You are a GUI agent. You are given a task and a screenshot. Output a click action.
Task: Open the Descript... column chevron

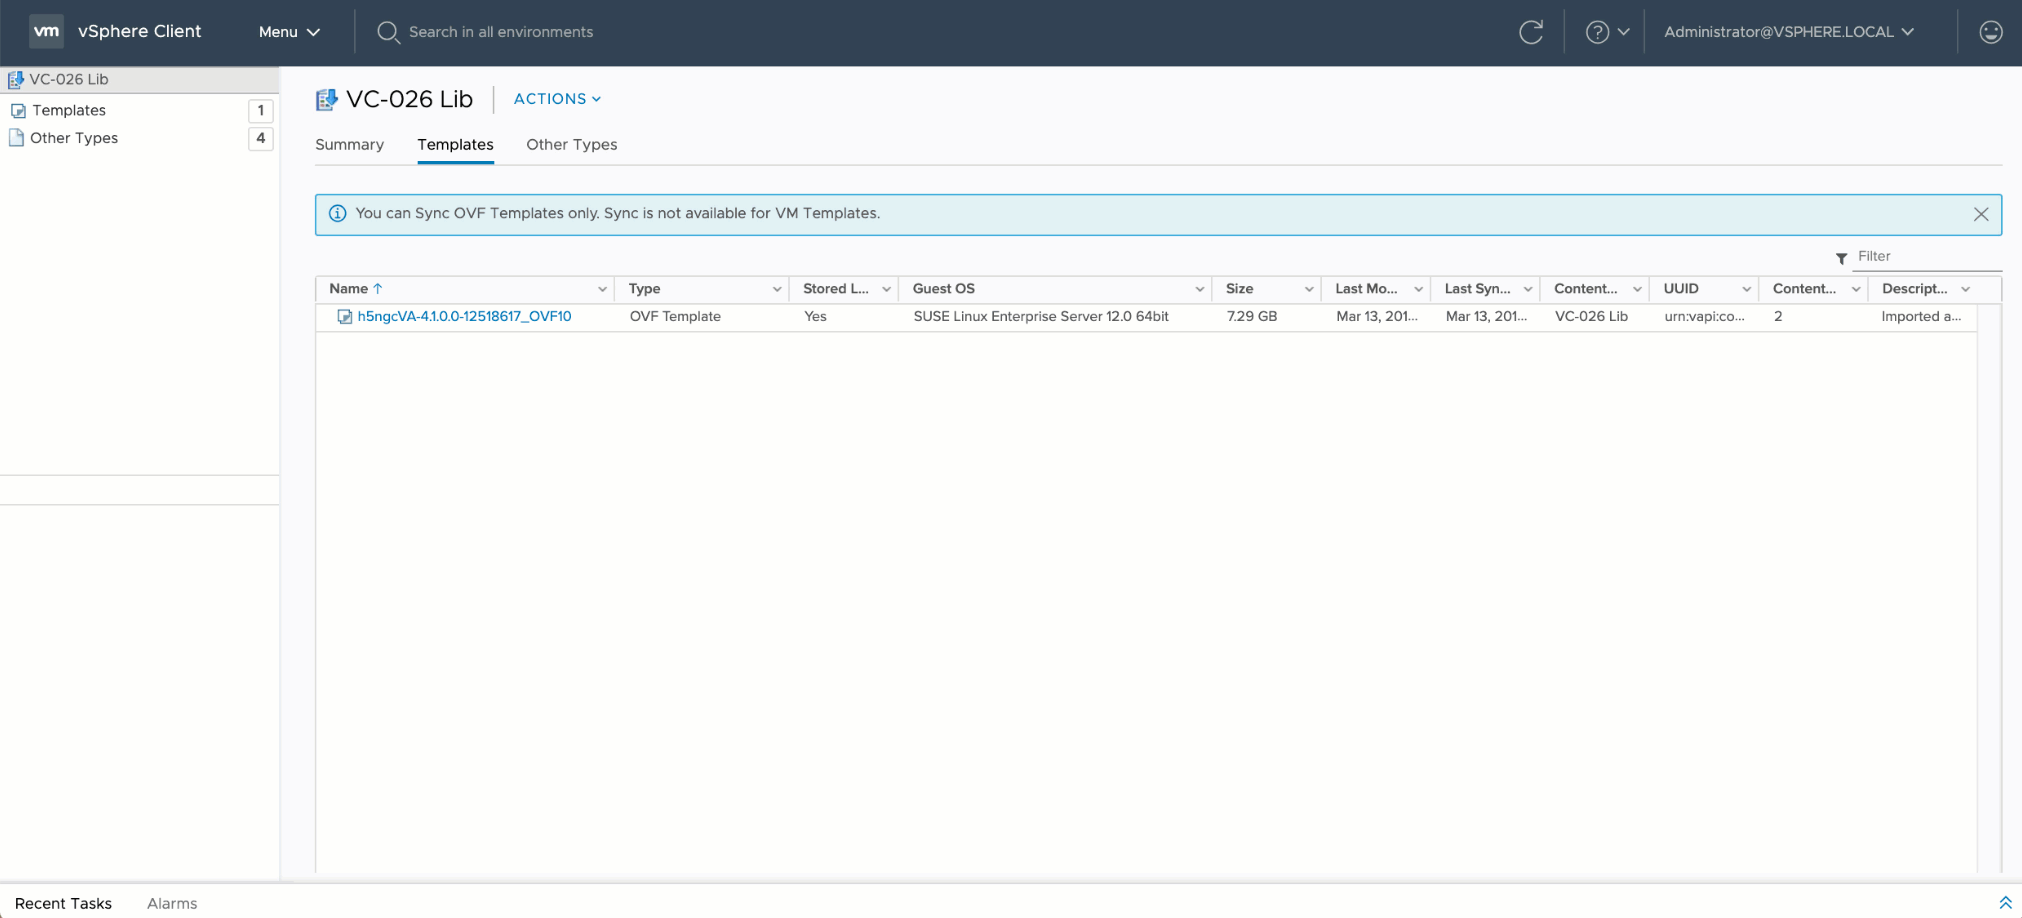tap(1965, 289)
